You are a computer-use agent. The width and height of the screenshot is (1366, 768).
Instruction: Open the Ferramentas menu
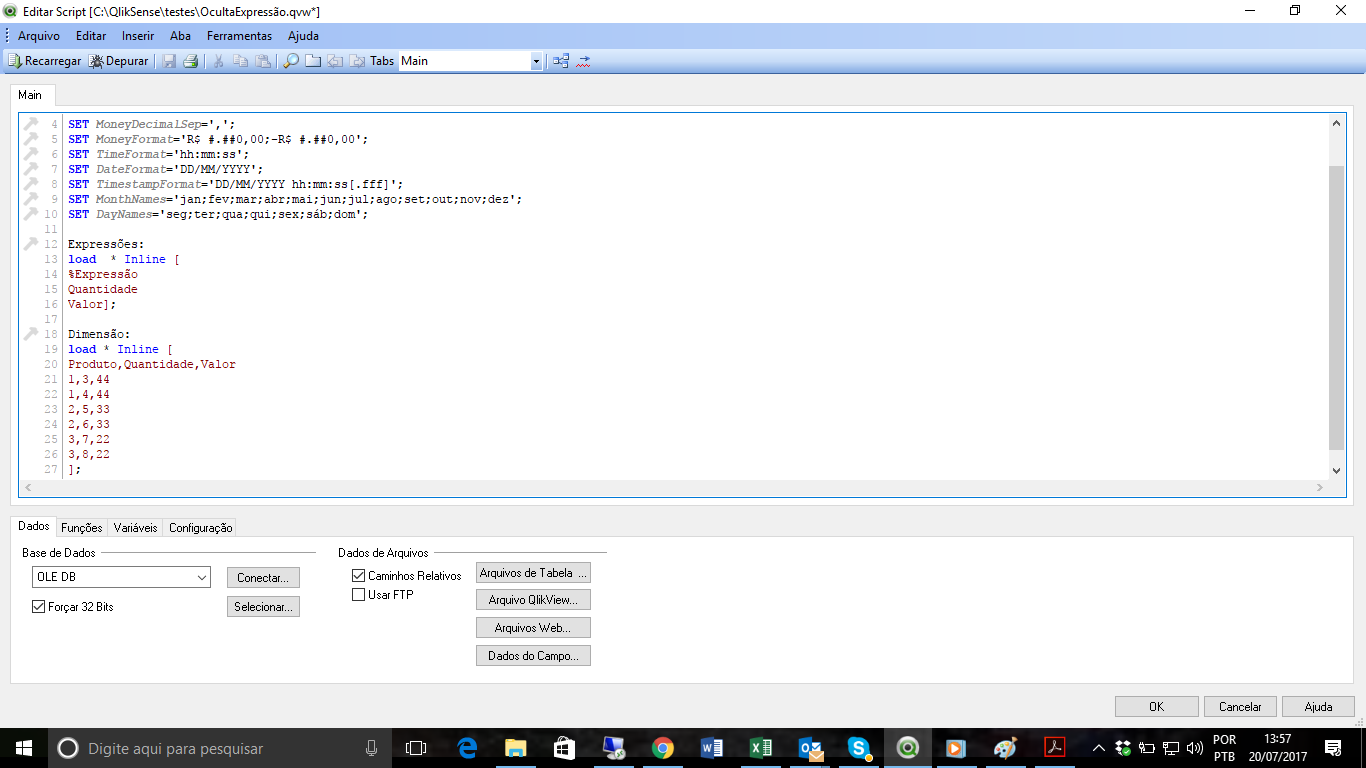click(x=239, y=36)
